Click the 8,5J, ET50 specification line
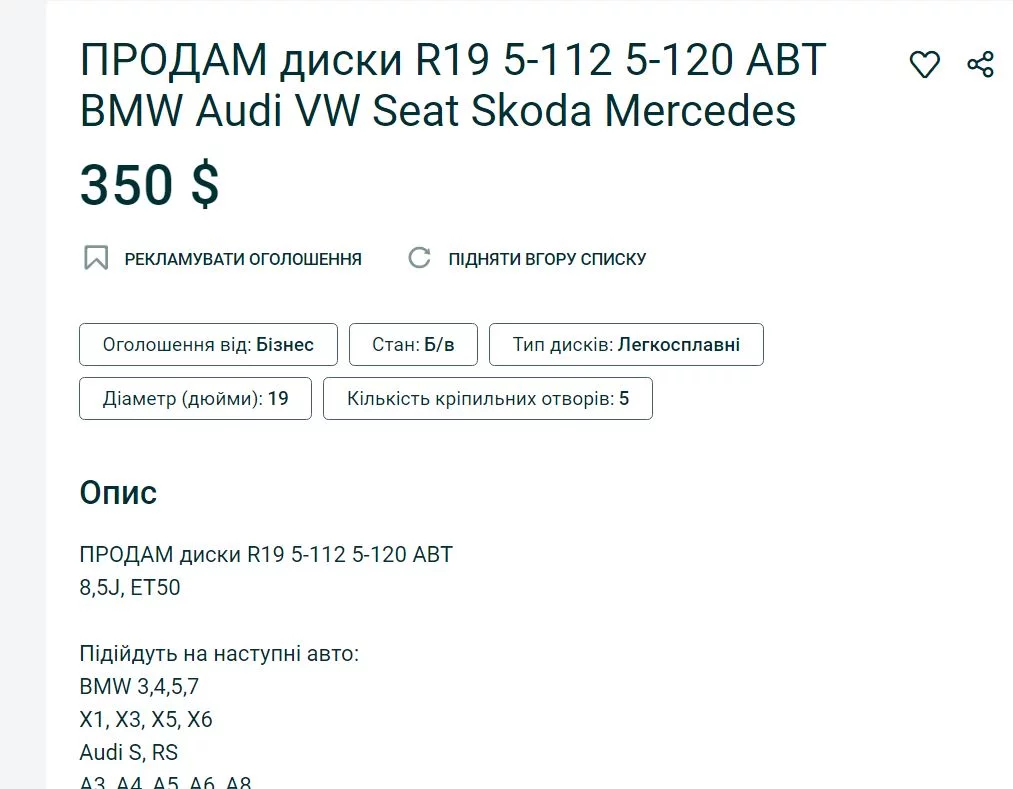The image size is (1013, 789). pos(130,587)
